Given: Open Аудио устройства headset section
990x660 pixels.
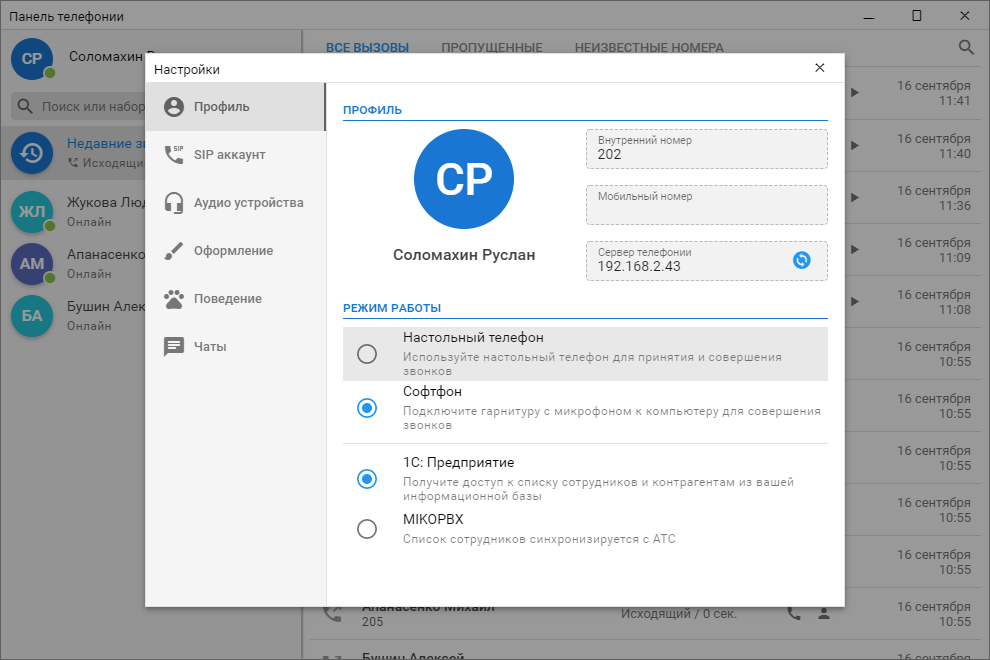Looking at the screenshot, I should pos(236,203).
